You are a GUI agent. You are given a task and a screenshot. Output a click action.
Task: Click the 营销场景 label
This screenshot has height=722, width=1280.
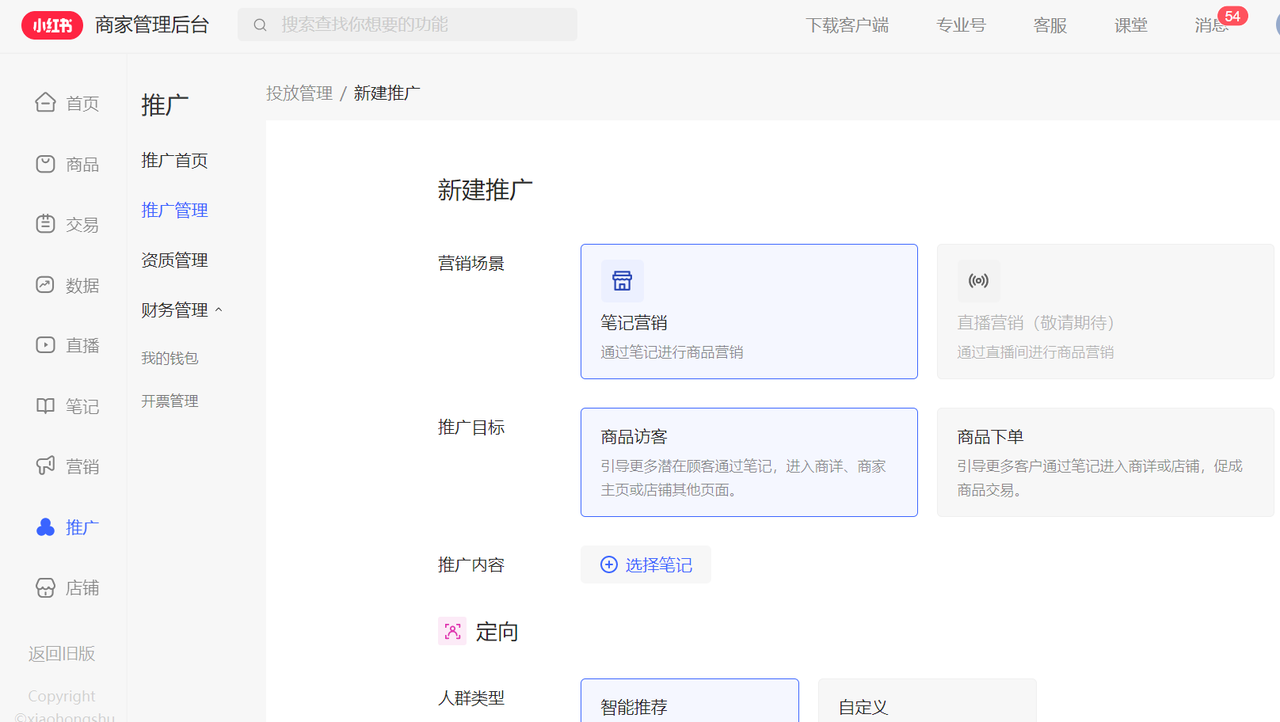click(x=471, y=263)
